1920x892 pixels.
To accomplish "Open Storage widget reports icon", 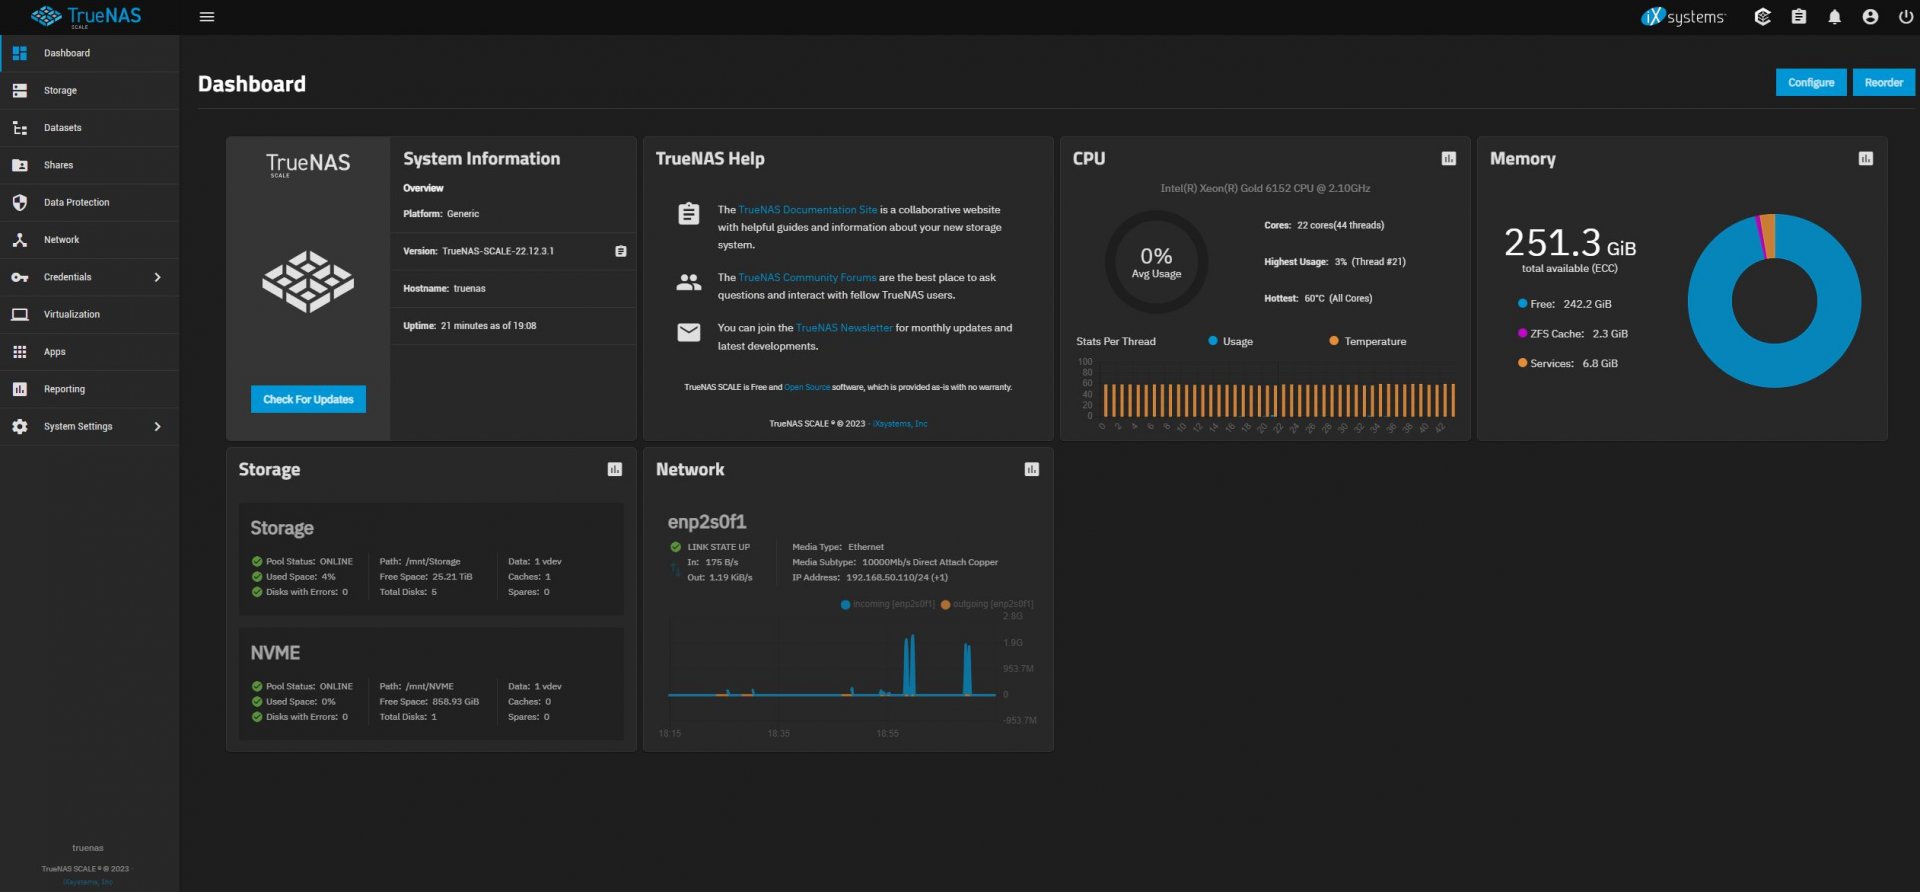I will (x=615, y=470).
